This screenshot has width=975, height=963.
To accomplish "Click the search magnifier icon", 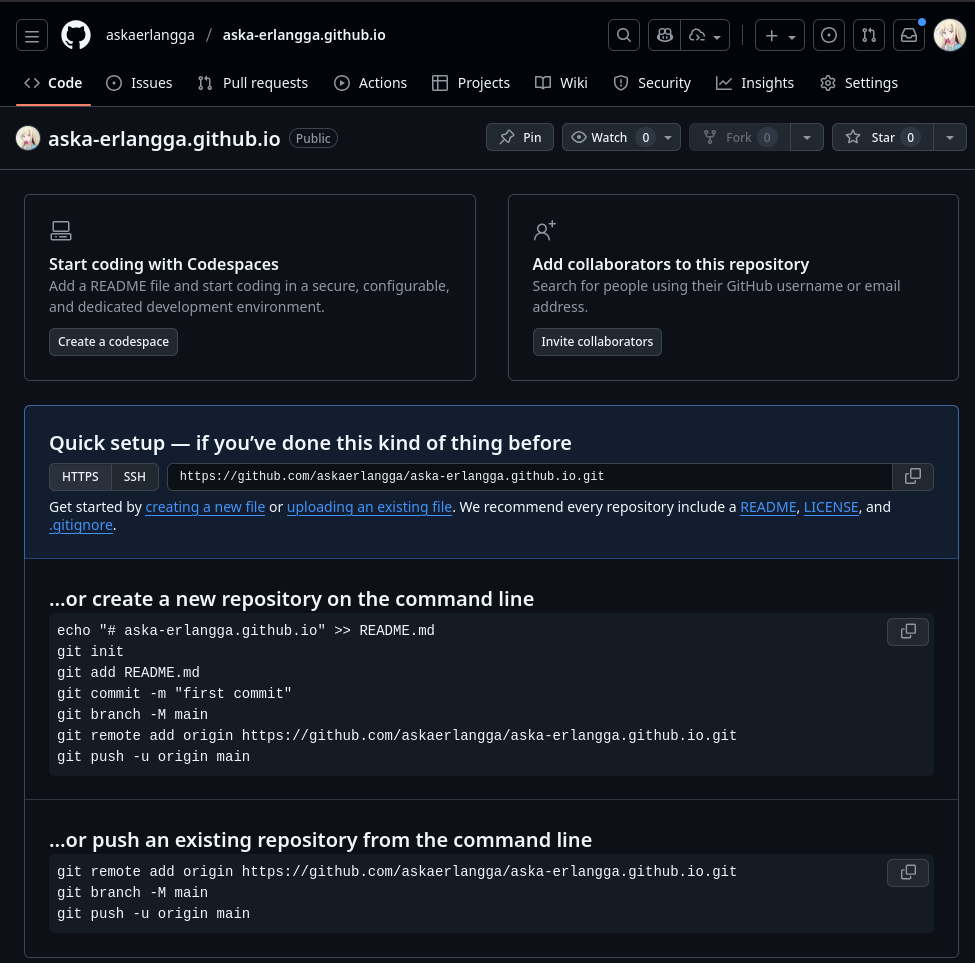I will [x=624, y=35].
